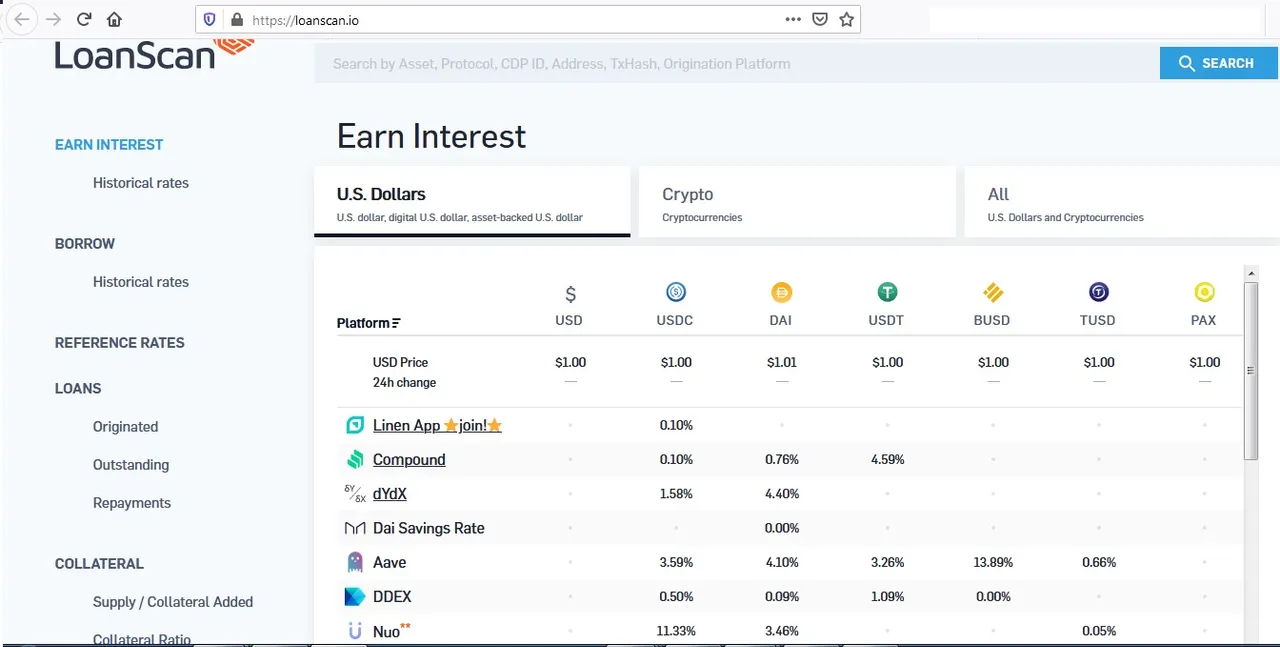Open Supply / Collateral Added page
The height and width of the screenshot is (647, 1280).
click(x=173, y=602)
